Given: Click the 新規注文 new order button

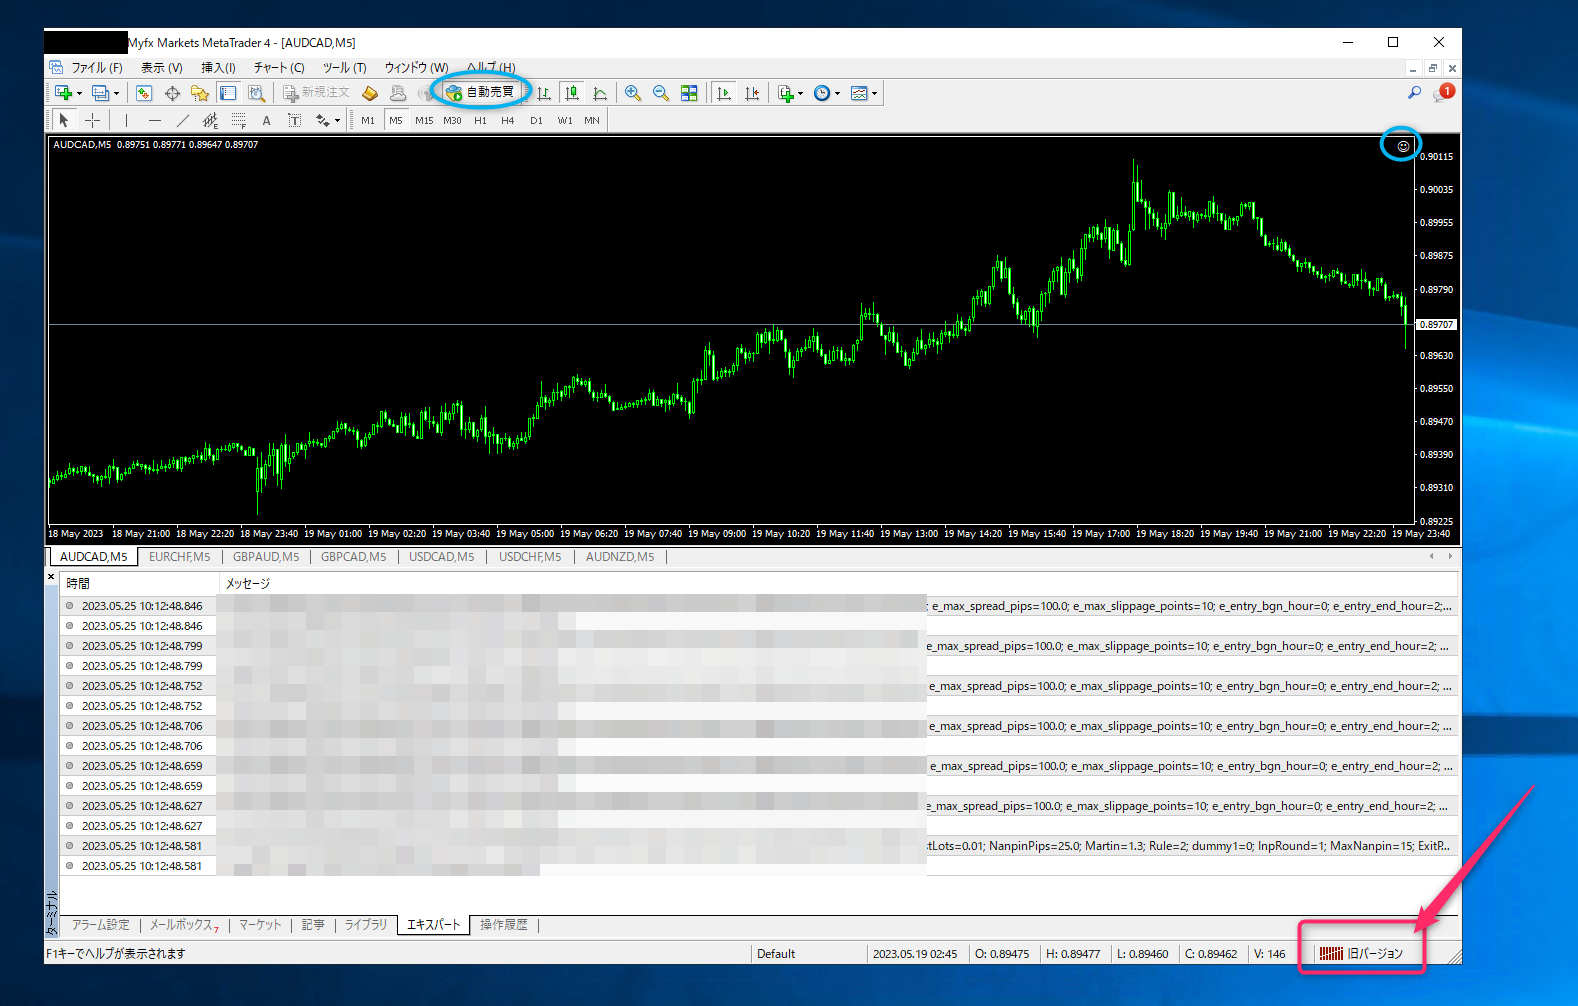Looking at the screenshot, I should [x=316, y=92].
